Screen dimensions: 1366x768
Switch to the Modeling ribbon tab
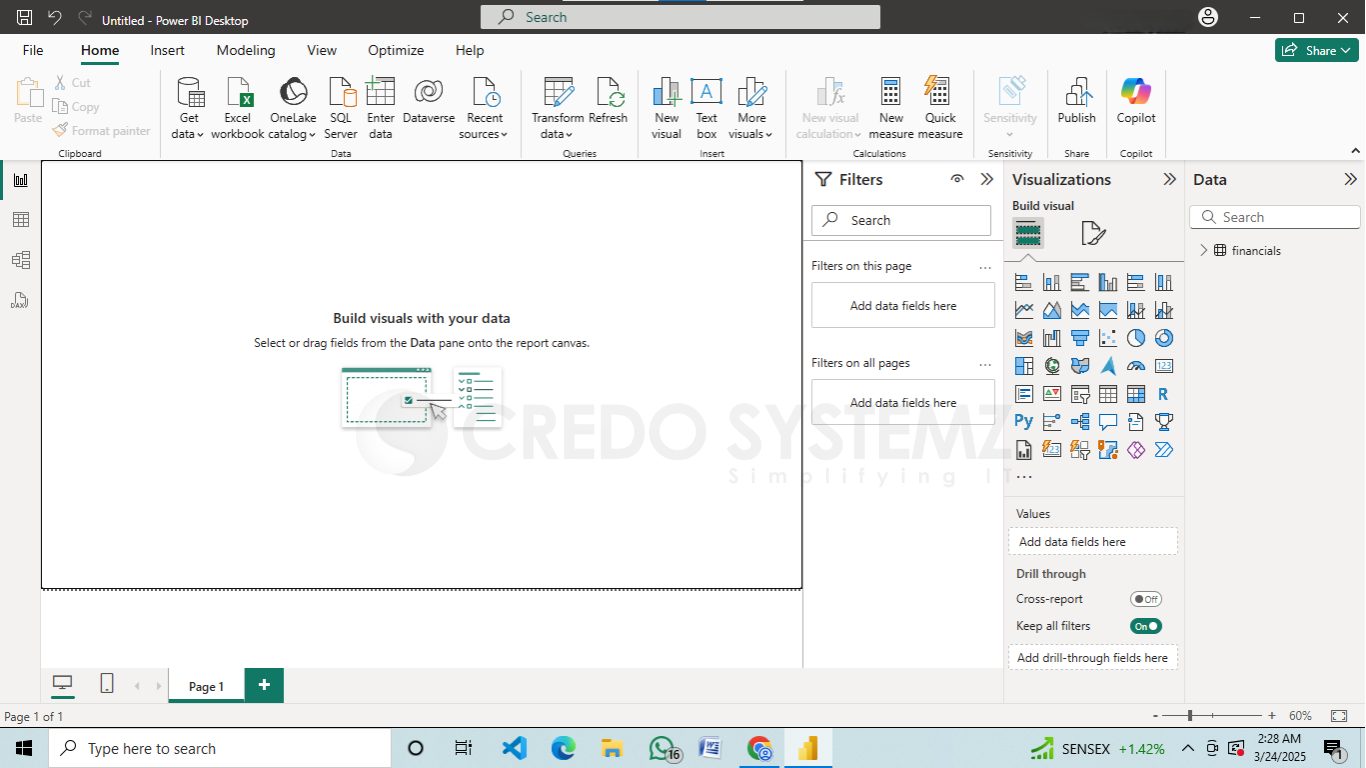click(x=246, y=50)
